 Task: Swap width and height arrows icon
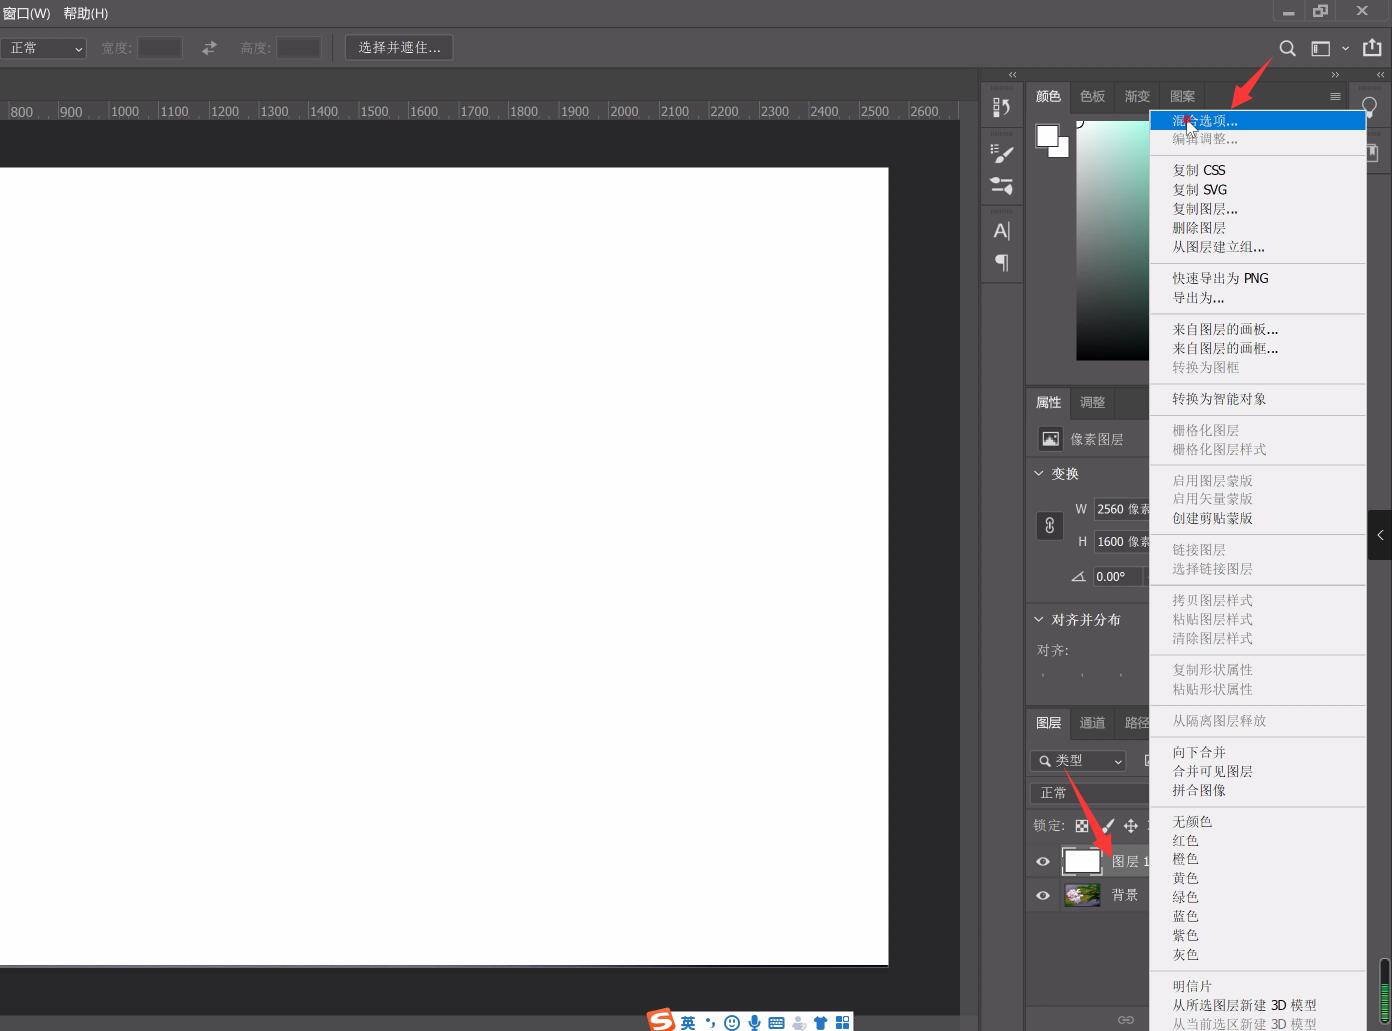209,48
